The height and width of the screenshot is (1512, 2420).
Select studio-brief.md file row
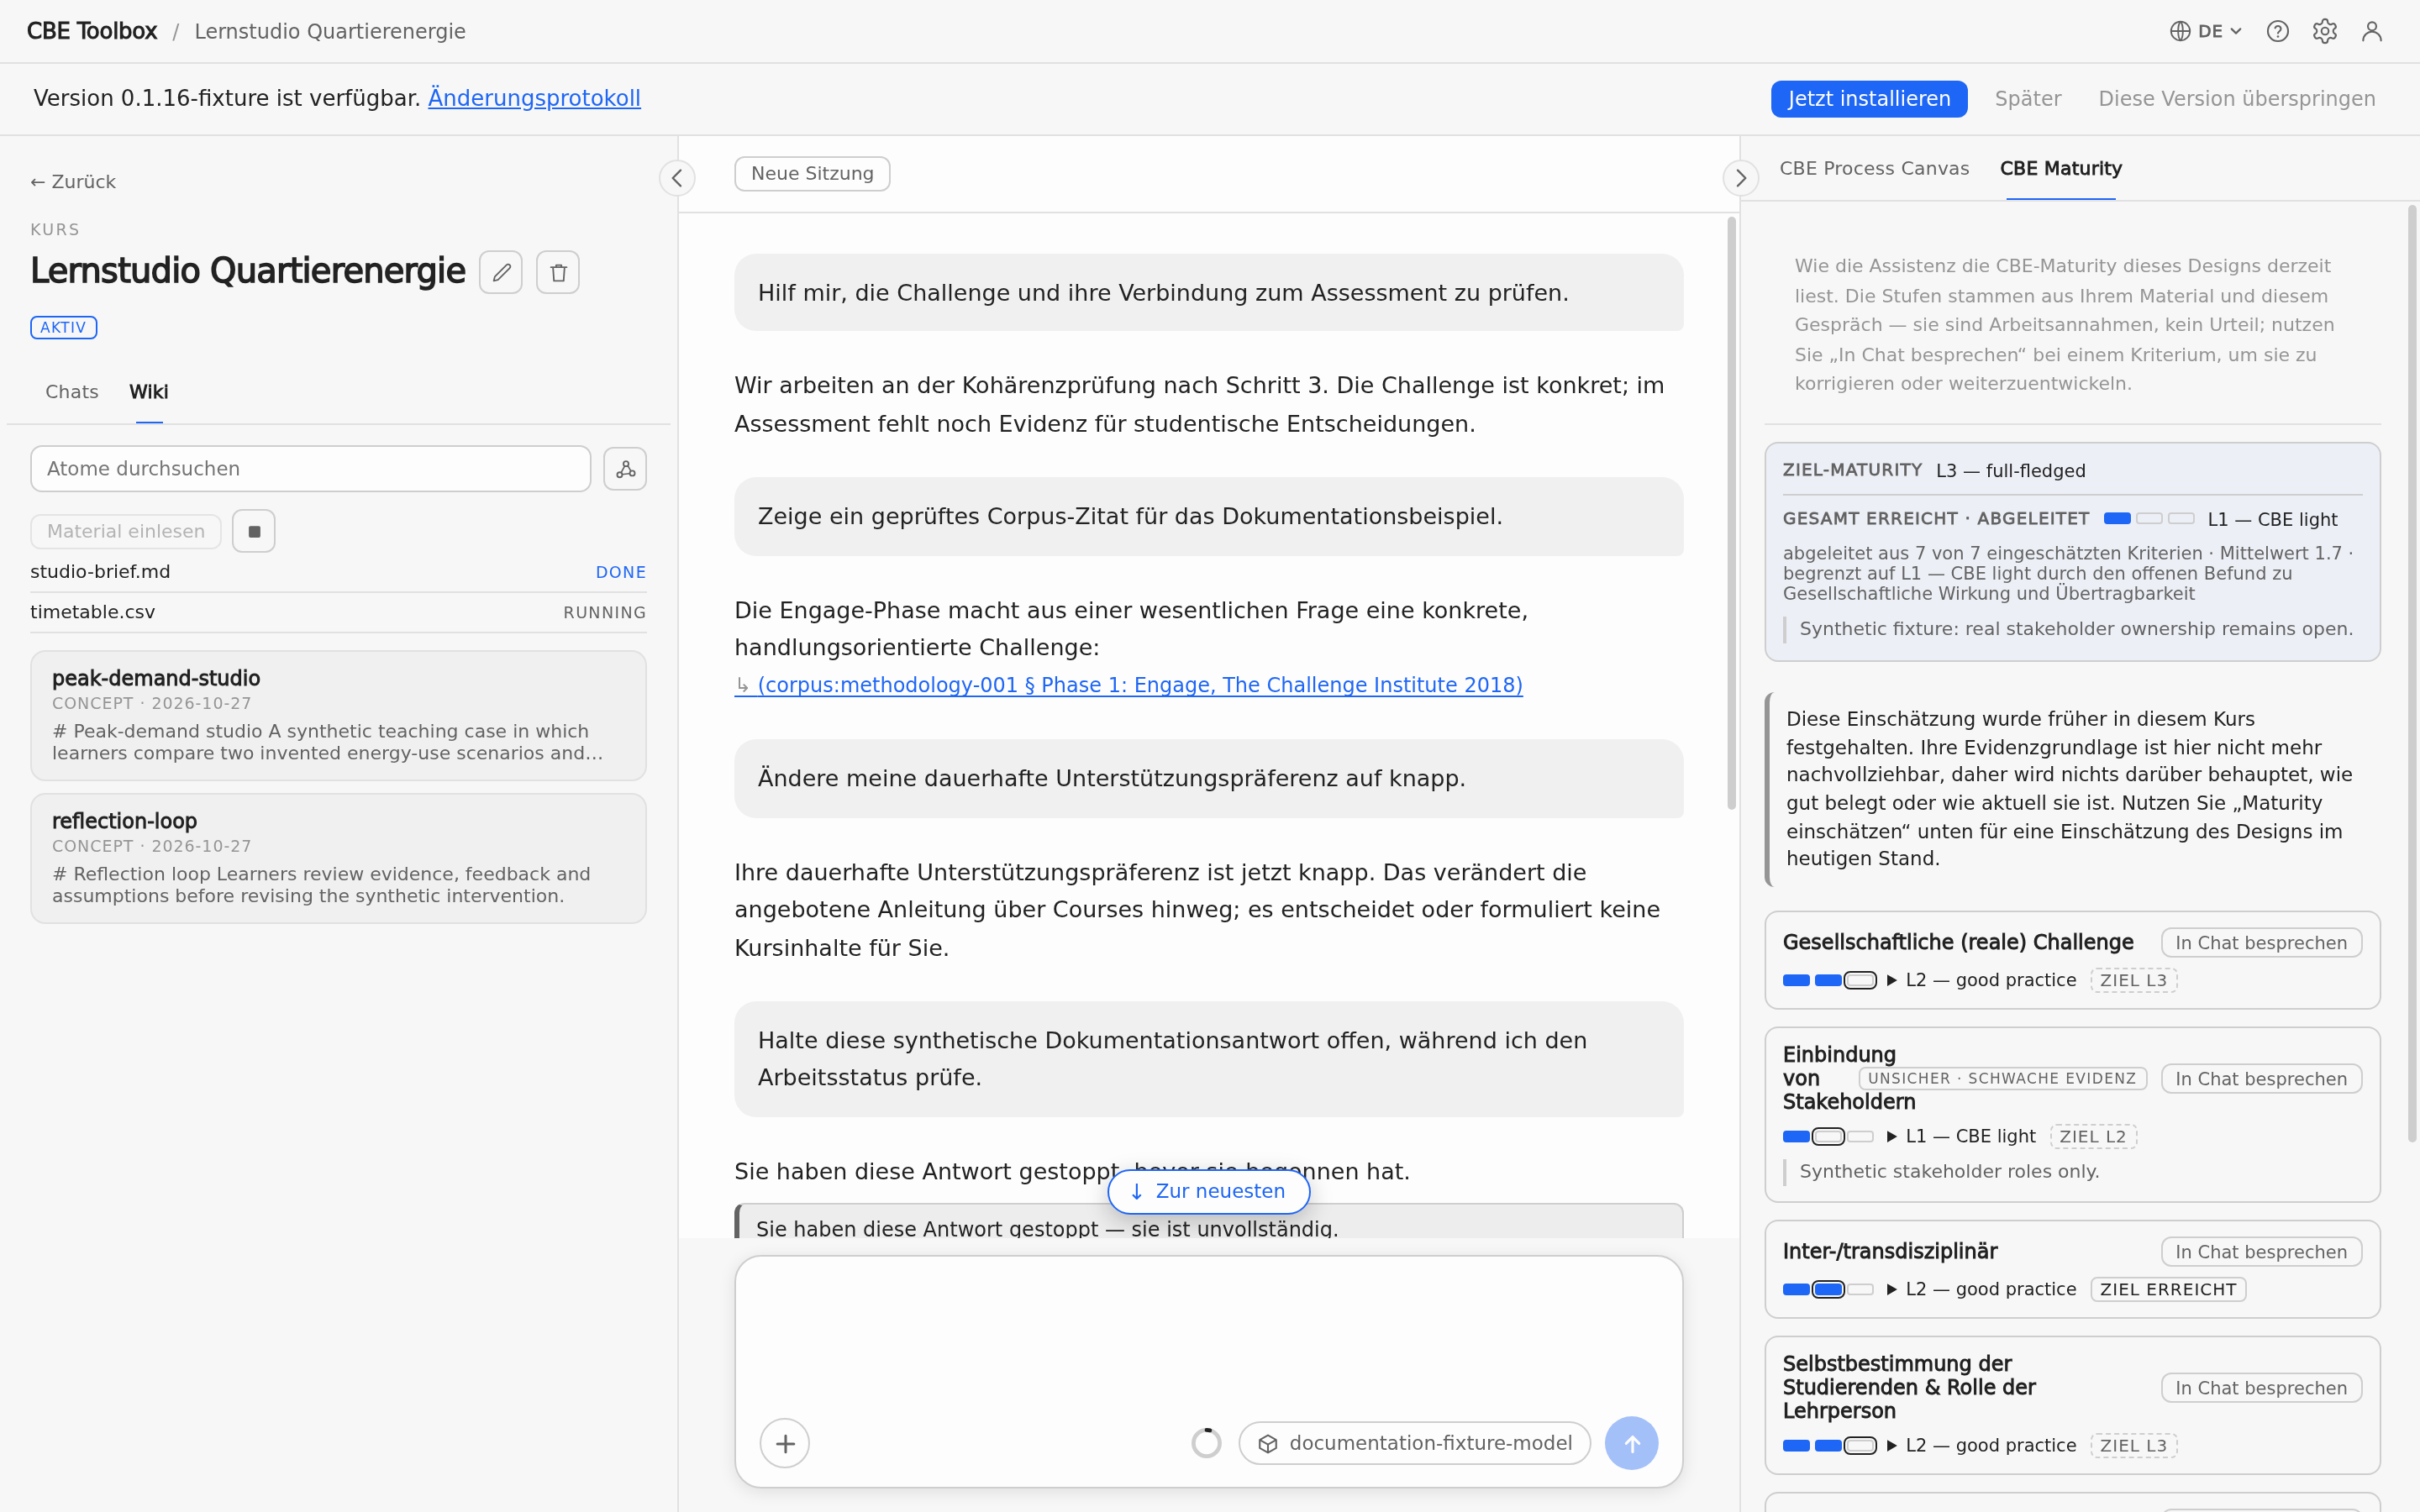click(338, 572)
